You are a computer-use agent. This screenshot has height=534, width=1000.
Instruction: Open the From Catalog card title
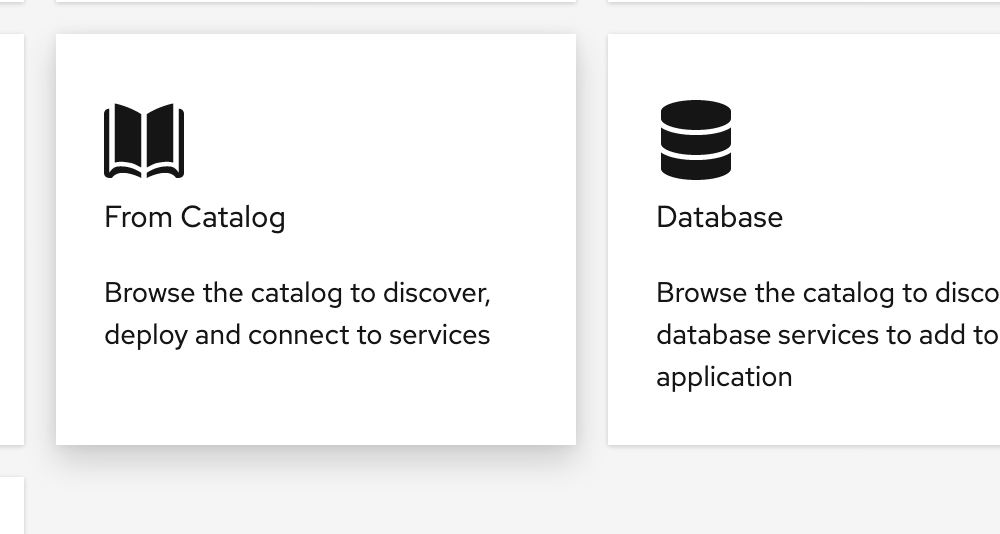pos(195,218)
